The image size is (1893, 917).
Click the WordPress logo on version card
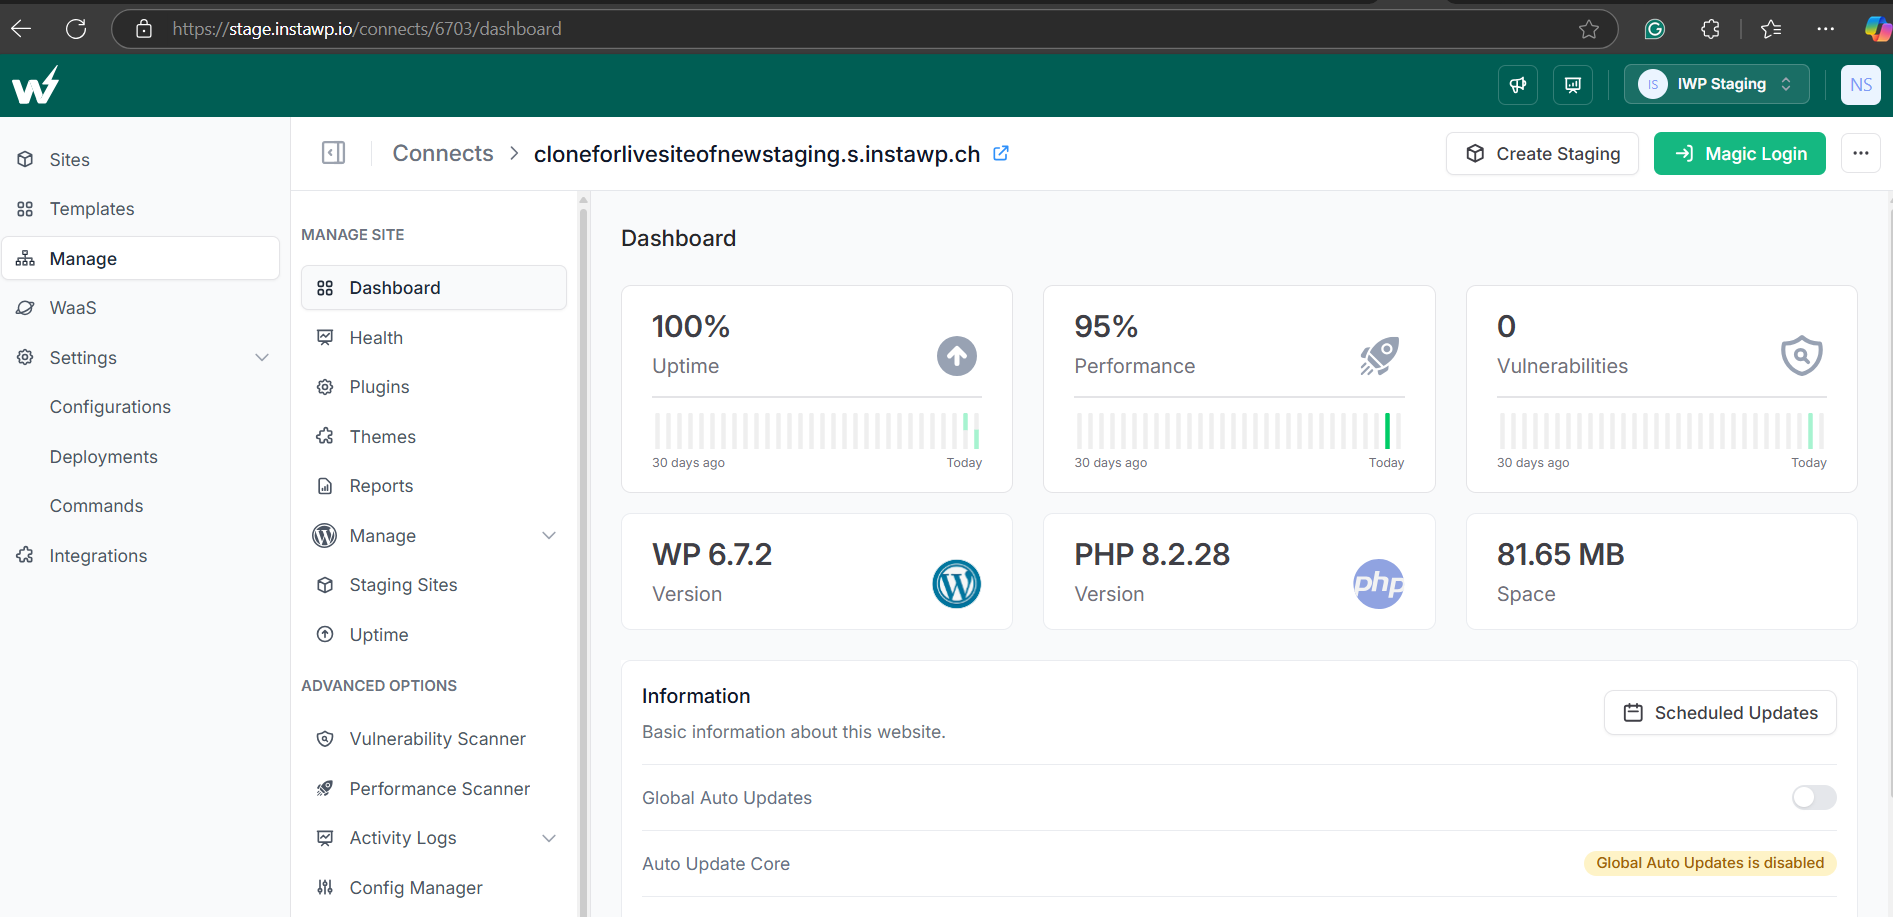pos(957,584)
